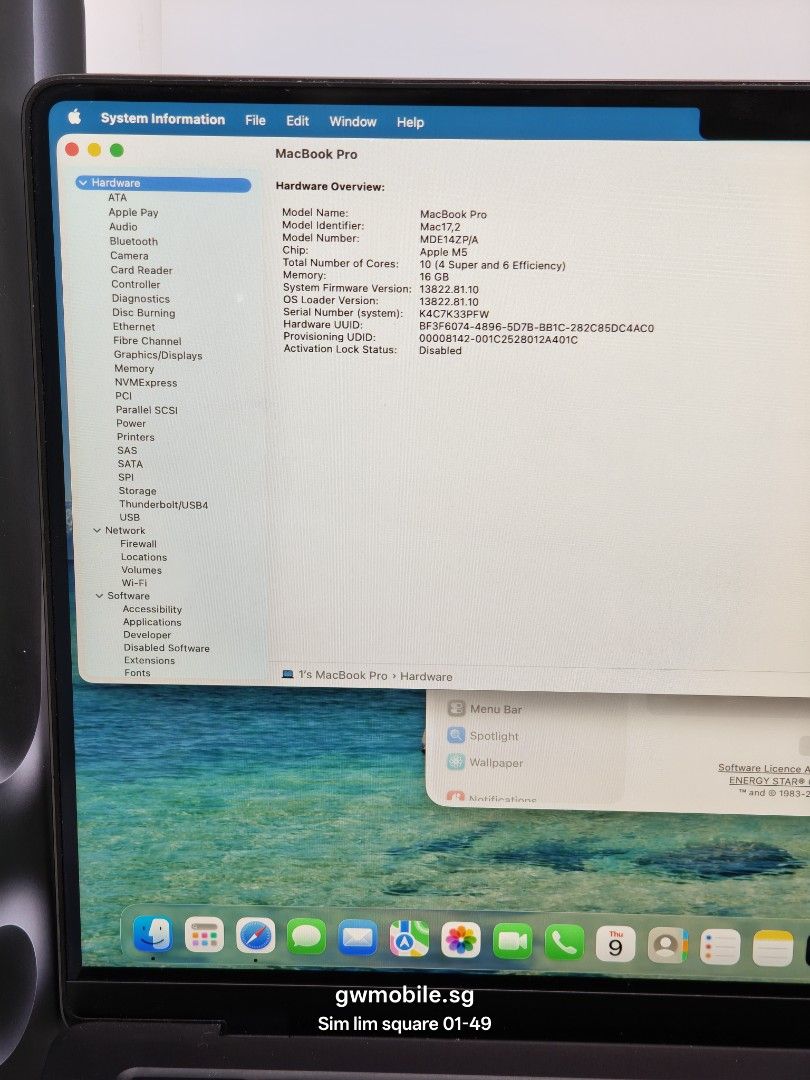Select Apple Pay in the sidebar
The height and width of the screenshot is (1080, 810).
coord(133,212)
